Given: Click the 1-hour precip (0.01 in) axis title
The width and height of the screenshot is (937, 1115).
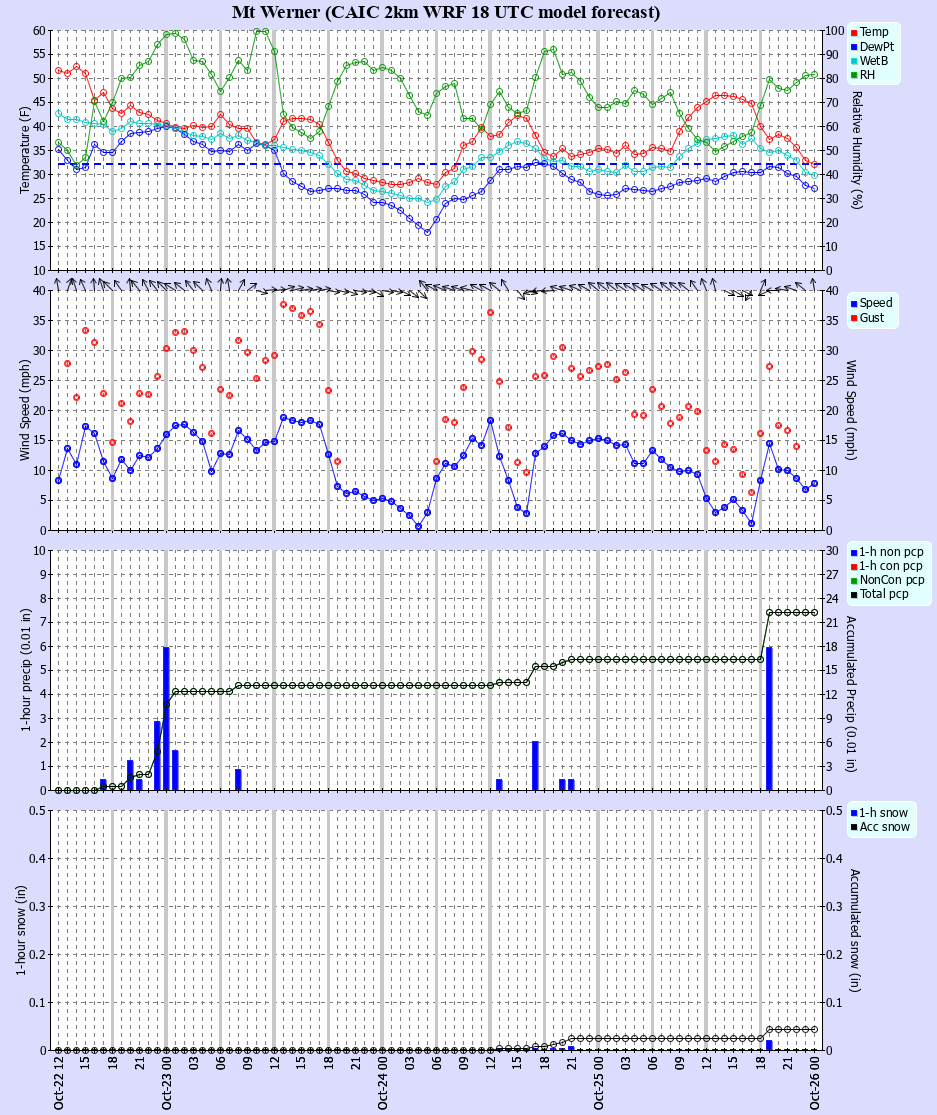Looking at the screenshot, I should [x=25, y=670].
